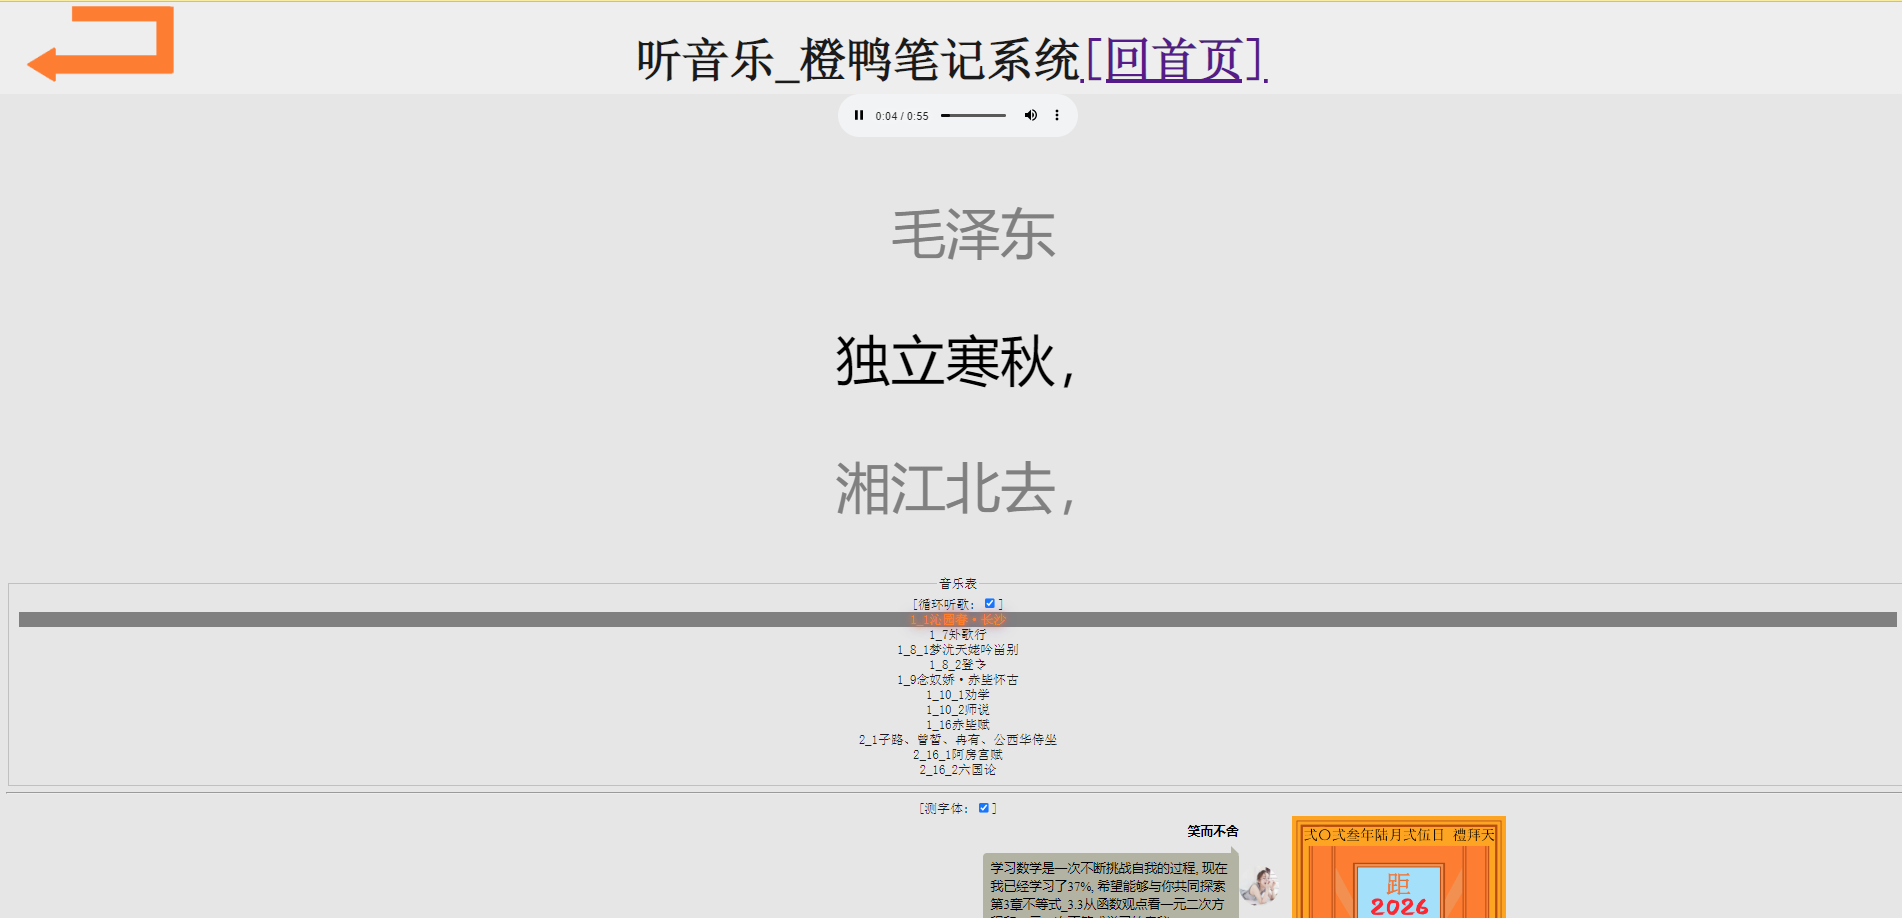The image size is (1902, 918).
Task: Open the player's three-dot options menu
Action: 1057,115
